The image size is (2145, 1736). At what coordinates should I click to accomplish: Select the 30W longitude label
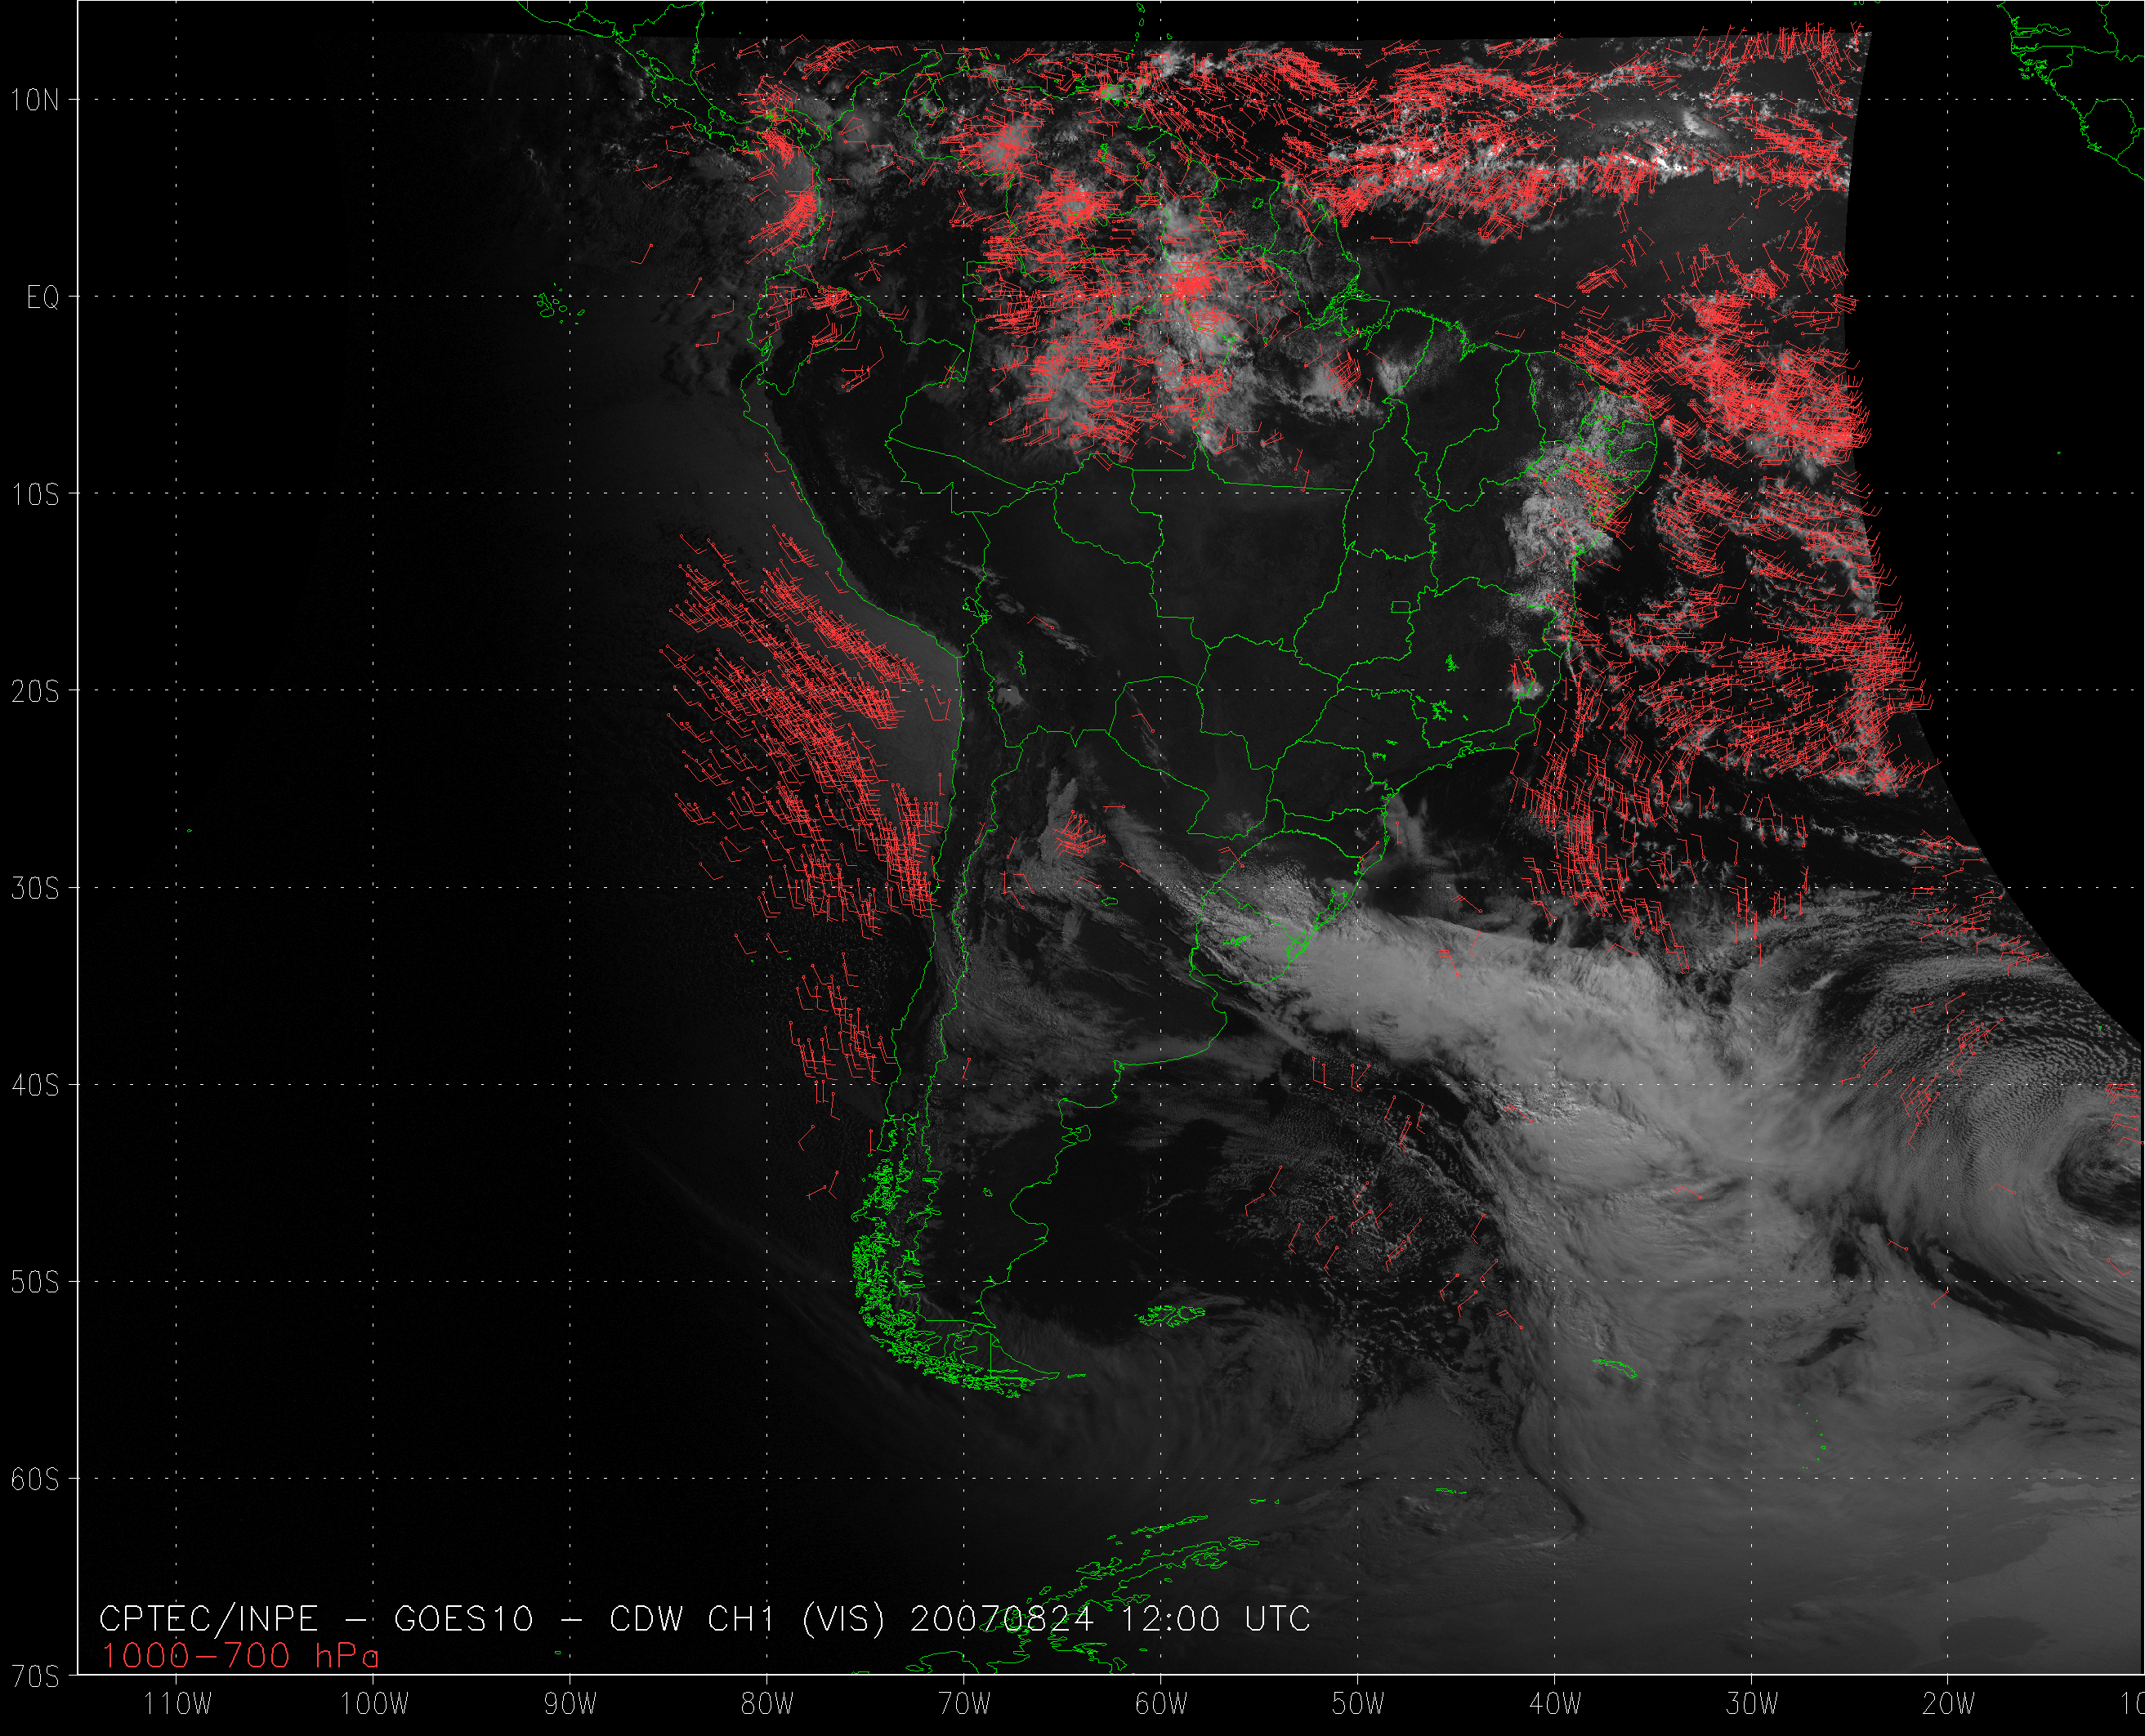pyautogui.click(x=1752, y=1704)
